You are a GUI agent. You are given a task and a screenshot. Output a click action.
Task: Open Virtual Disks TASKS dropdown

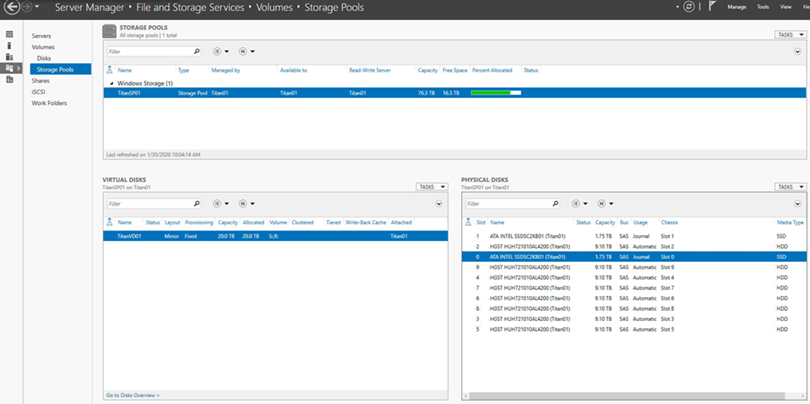click(x=432, y=187)
